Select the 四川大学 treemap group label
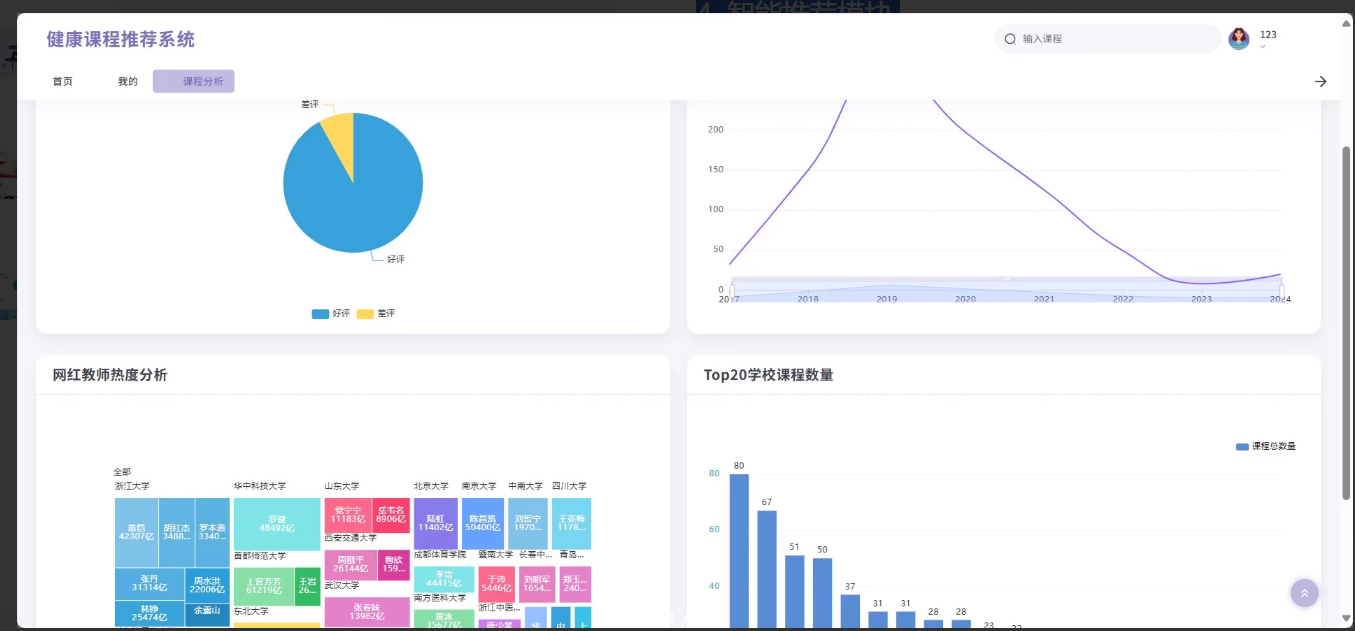 [570, 486]
